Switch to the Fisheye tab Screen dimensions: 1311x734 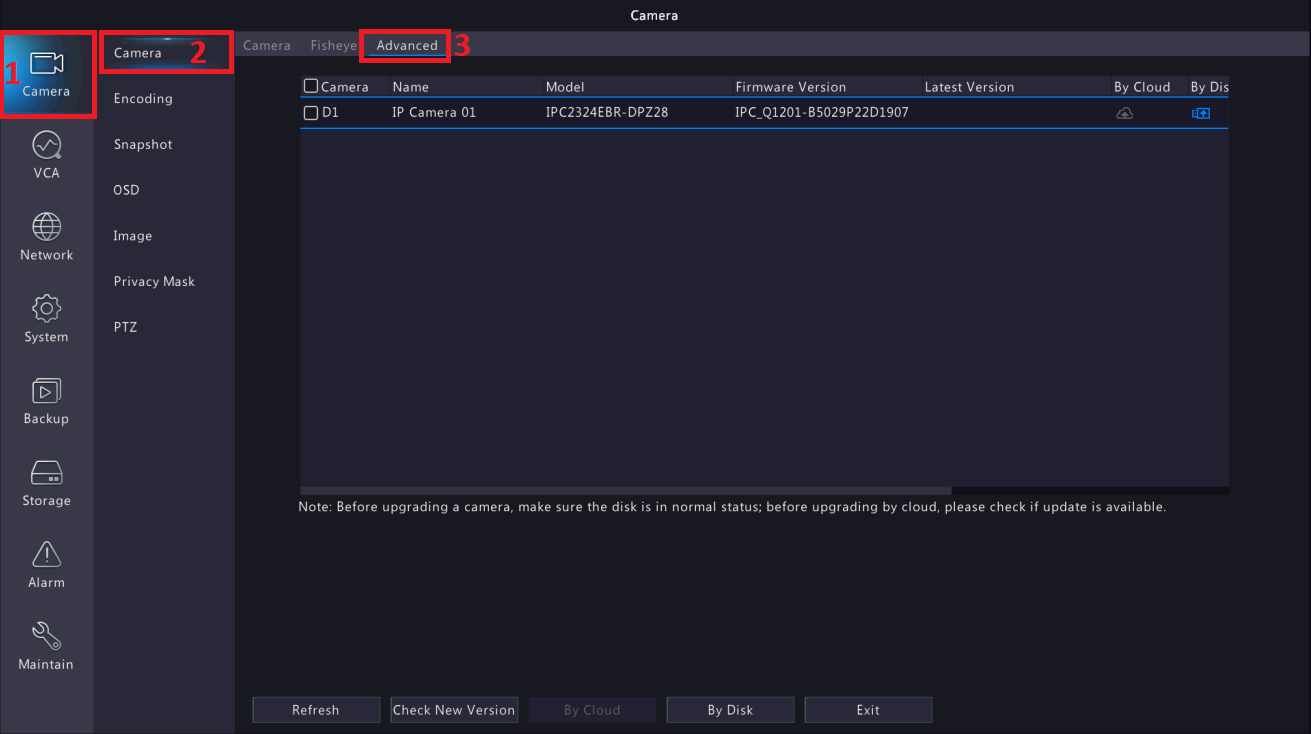[x=333, y=46]
